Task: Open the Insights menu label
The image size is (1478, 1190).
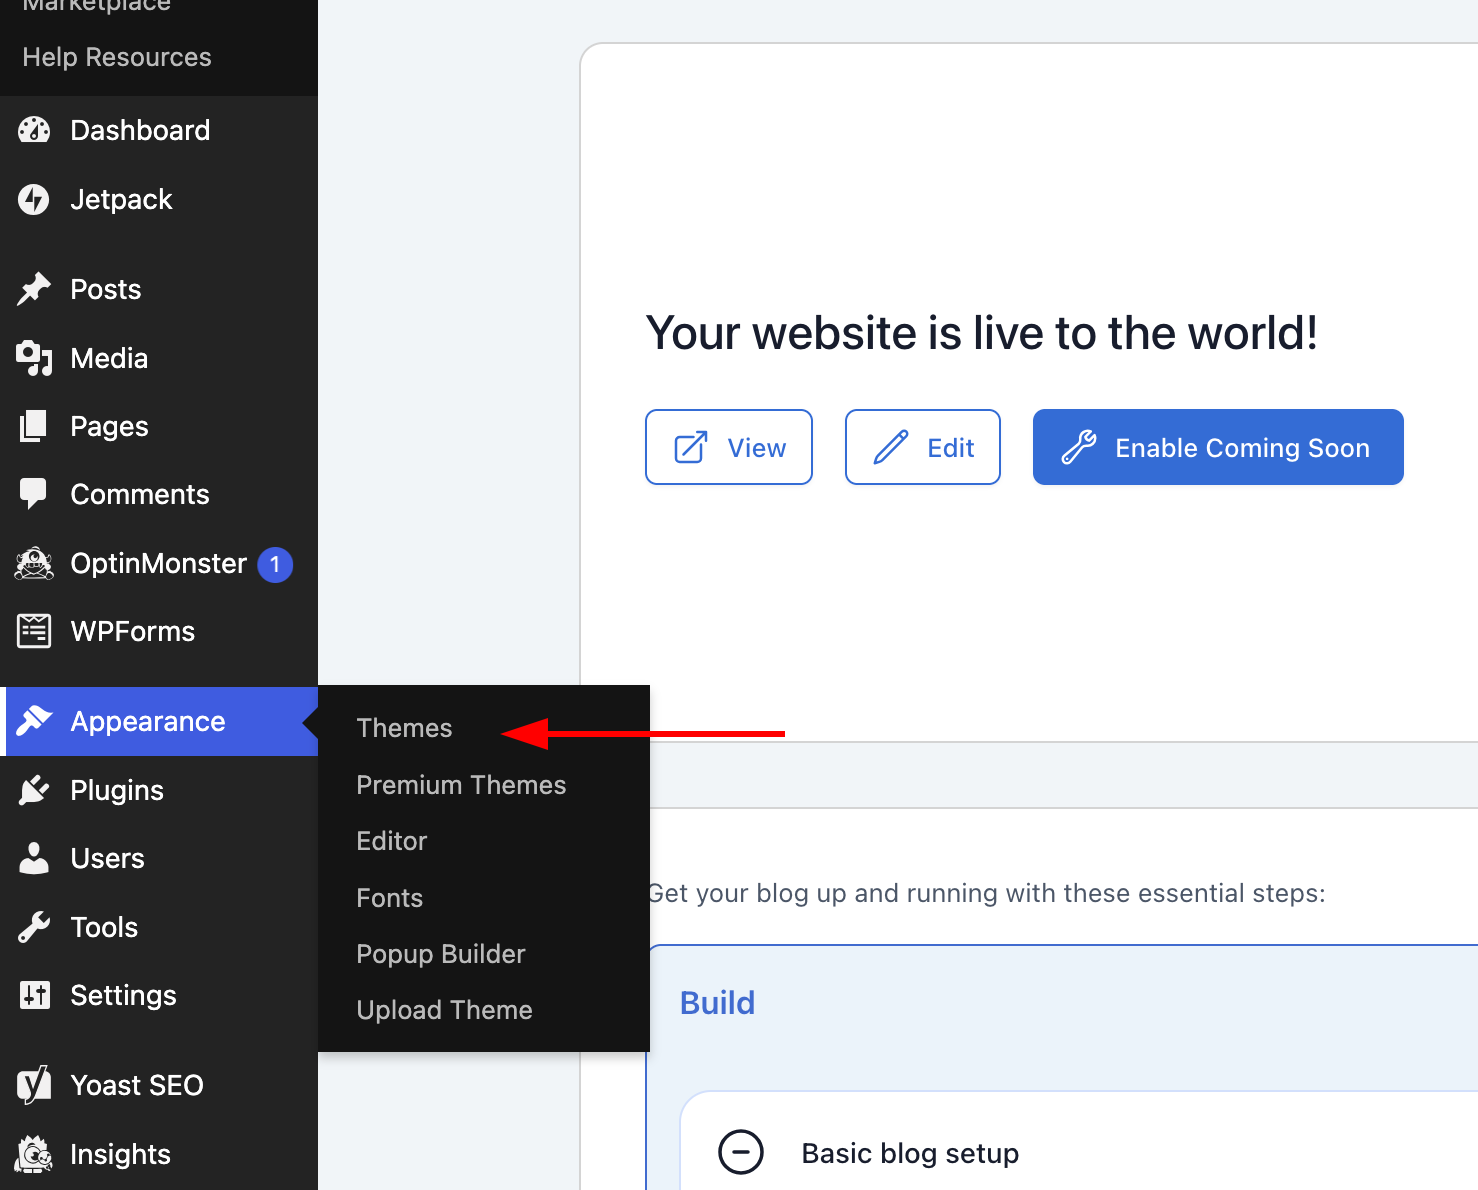Action: pos(120,1154)
